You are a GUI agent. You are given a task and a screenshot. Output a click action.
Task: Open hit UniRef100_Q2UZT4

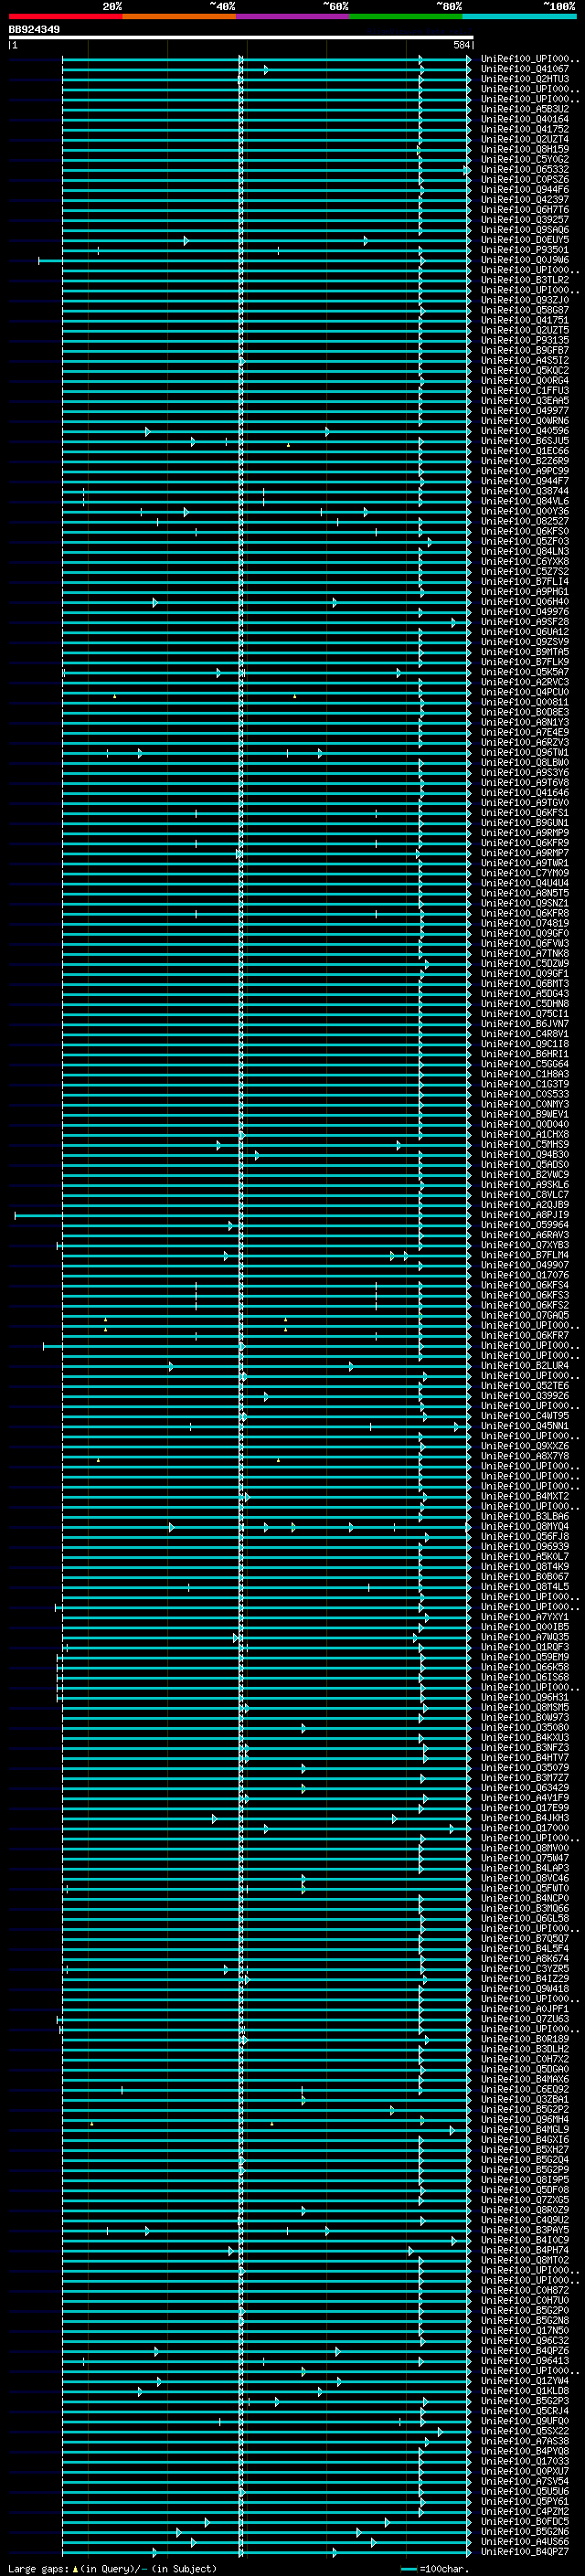click(x=524, y=139)
